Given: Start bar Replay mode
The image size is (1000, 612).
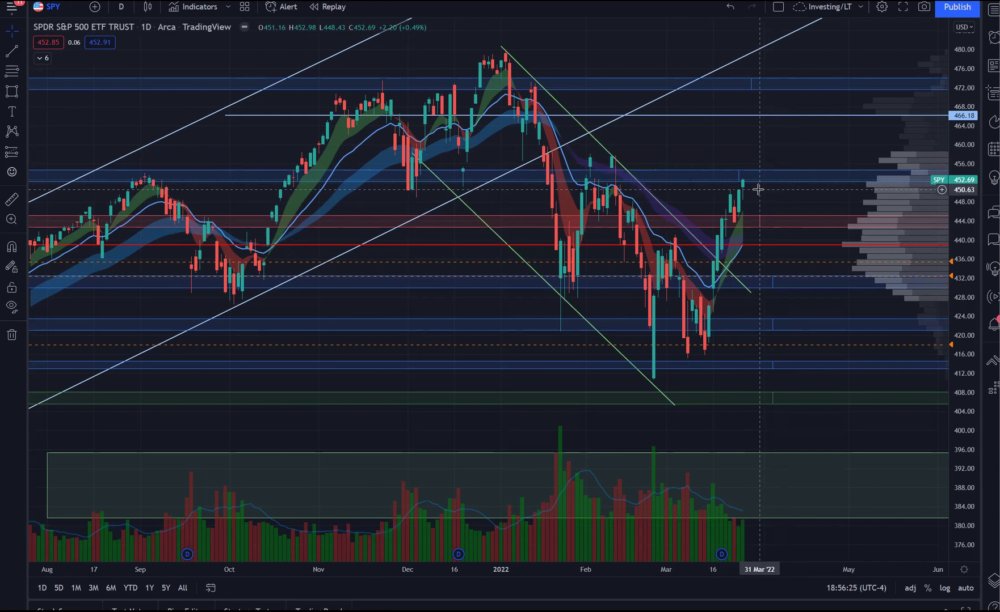Looking at the screenshot, I should 328,7.
